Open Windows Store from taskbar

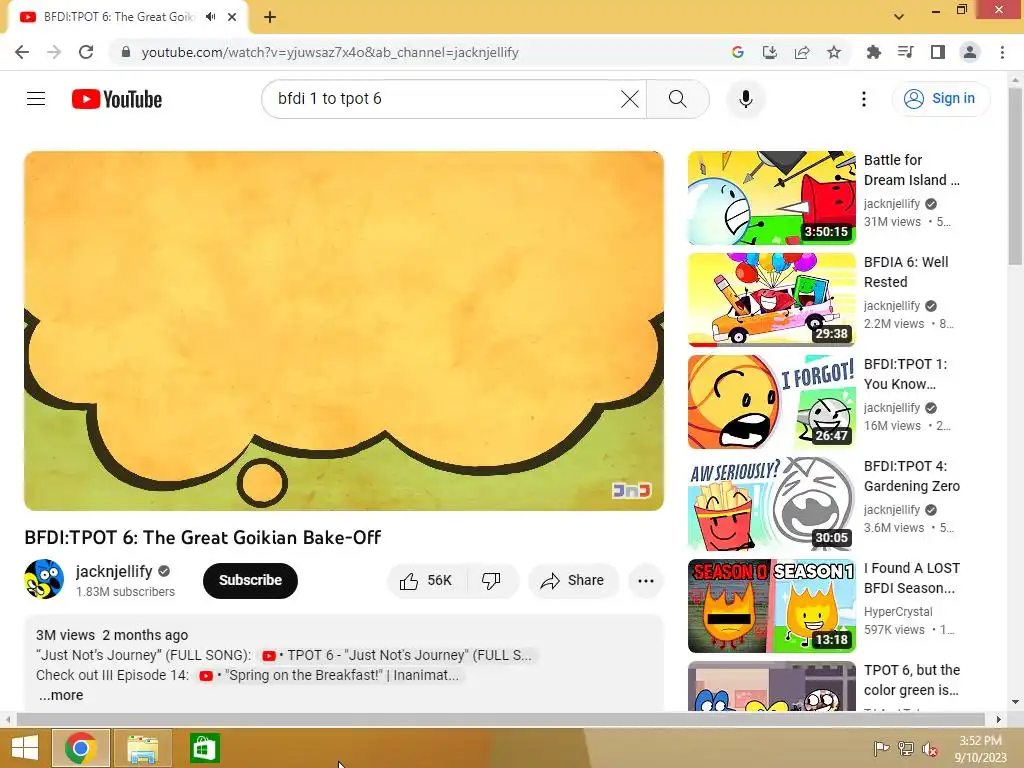204,748
